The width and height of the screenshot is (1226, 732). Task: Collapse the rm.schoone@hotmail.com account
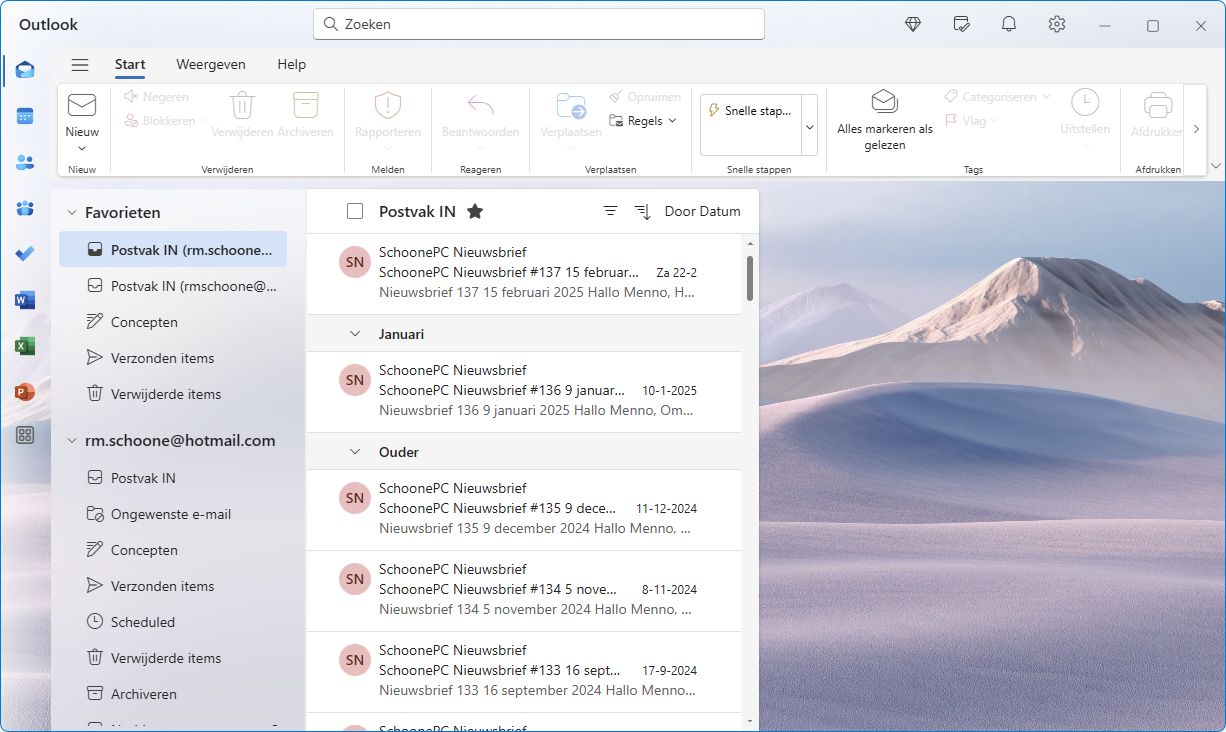(72, 441)
